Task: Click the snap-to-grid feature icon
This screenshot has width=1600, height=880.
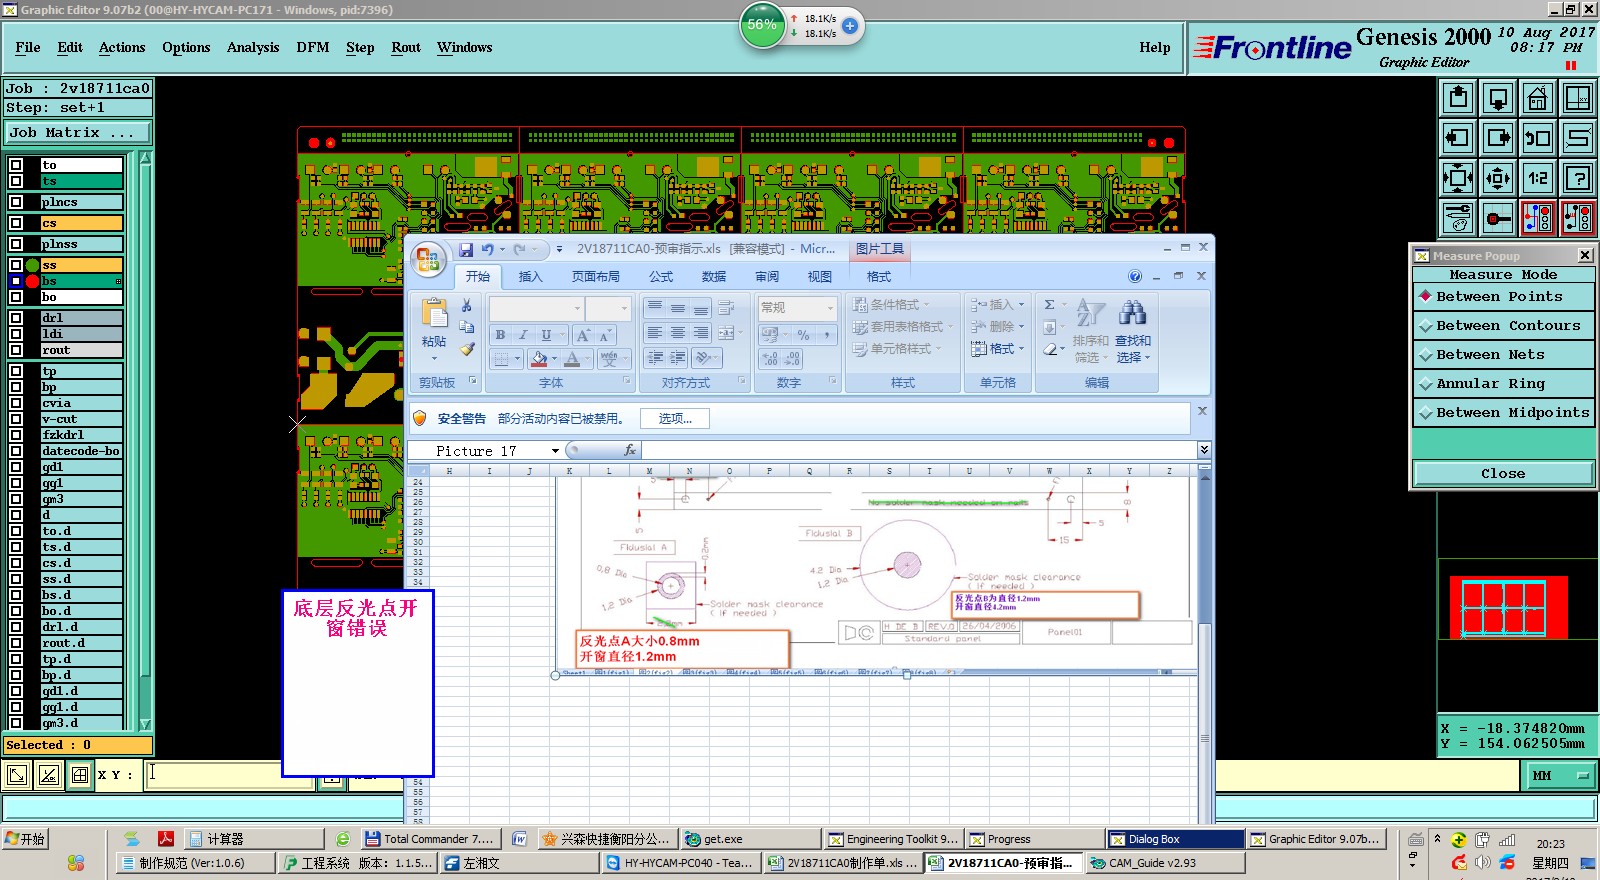Action: point(1498,218)
